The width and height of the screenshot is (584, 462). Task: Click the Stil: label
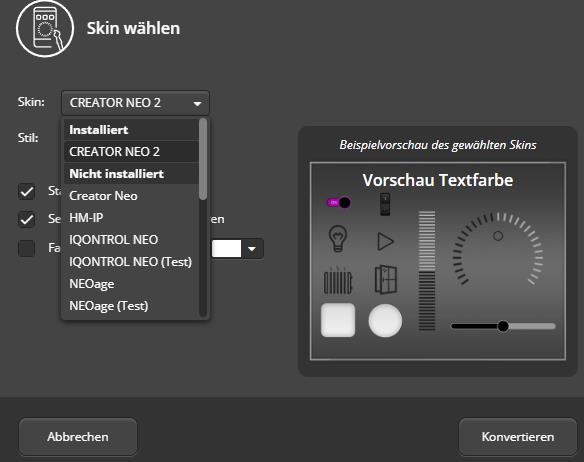click(x=28, y=138)
